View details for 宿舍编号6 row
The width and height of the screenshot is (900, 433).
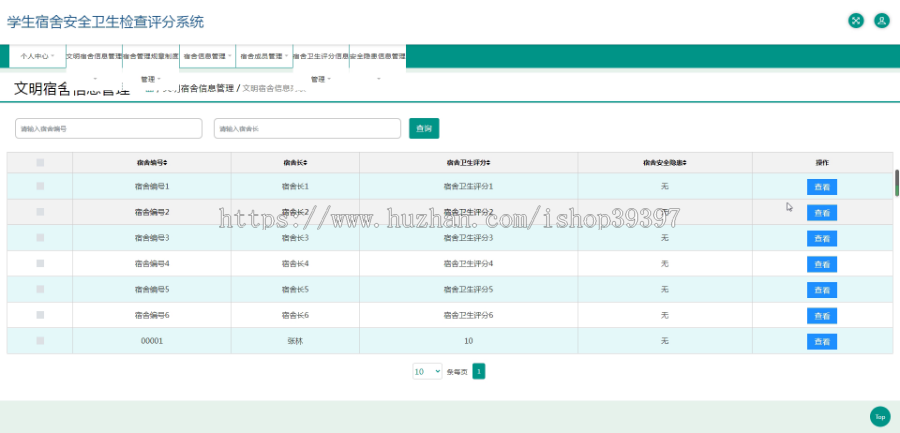822,316
